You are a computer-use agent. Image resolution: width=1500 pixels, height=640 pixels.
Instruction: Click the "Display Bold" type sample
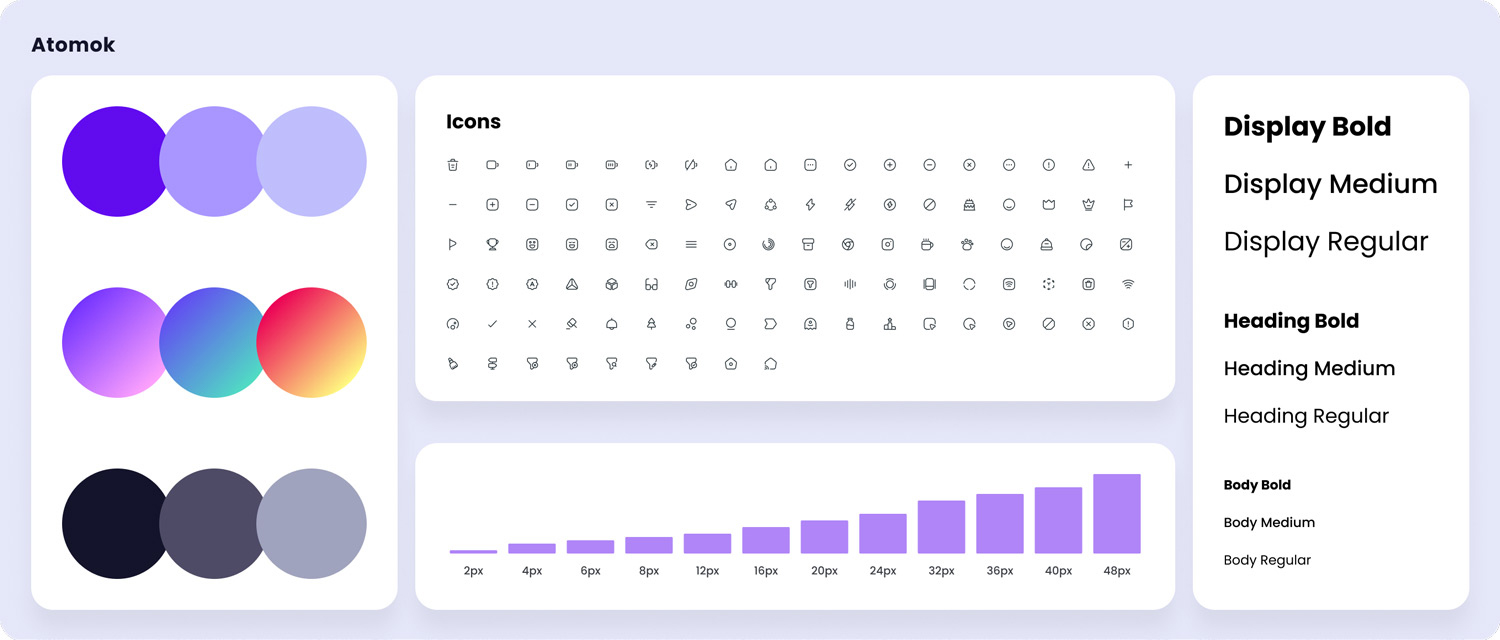1307,127
